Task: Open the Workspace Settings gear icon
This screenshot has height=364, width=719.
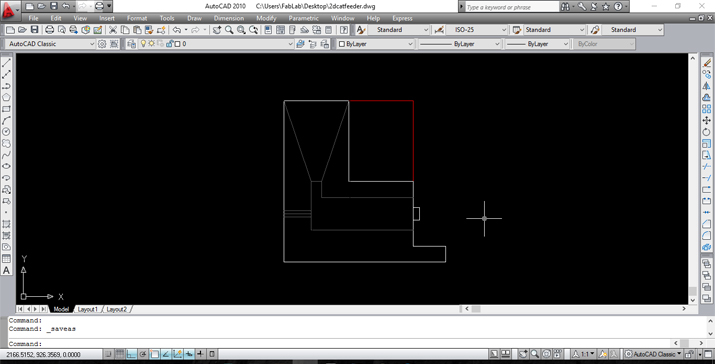Action: click(x=102, y=44)
